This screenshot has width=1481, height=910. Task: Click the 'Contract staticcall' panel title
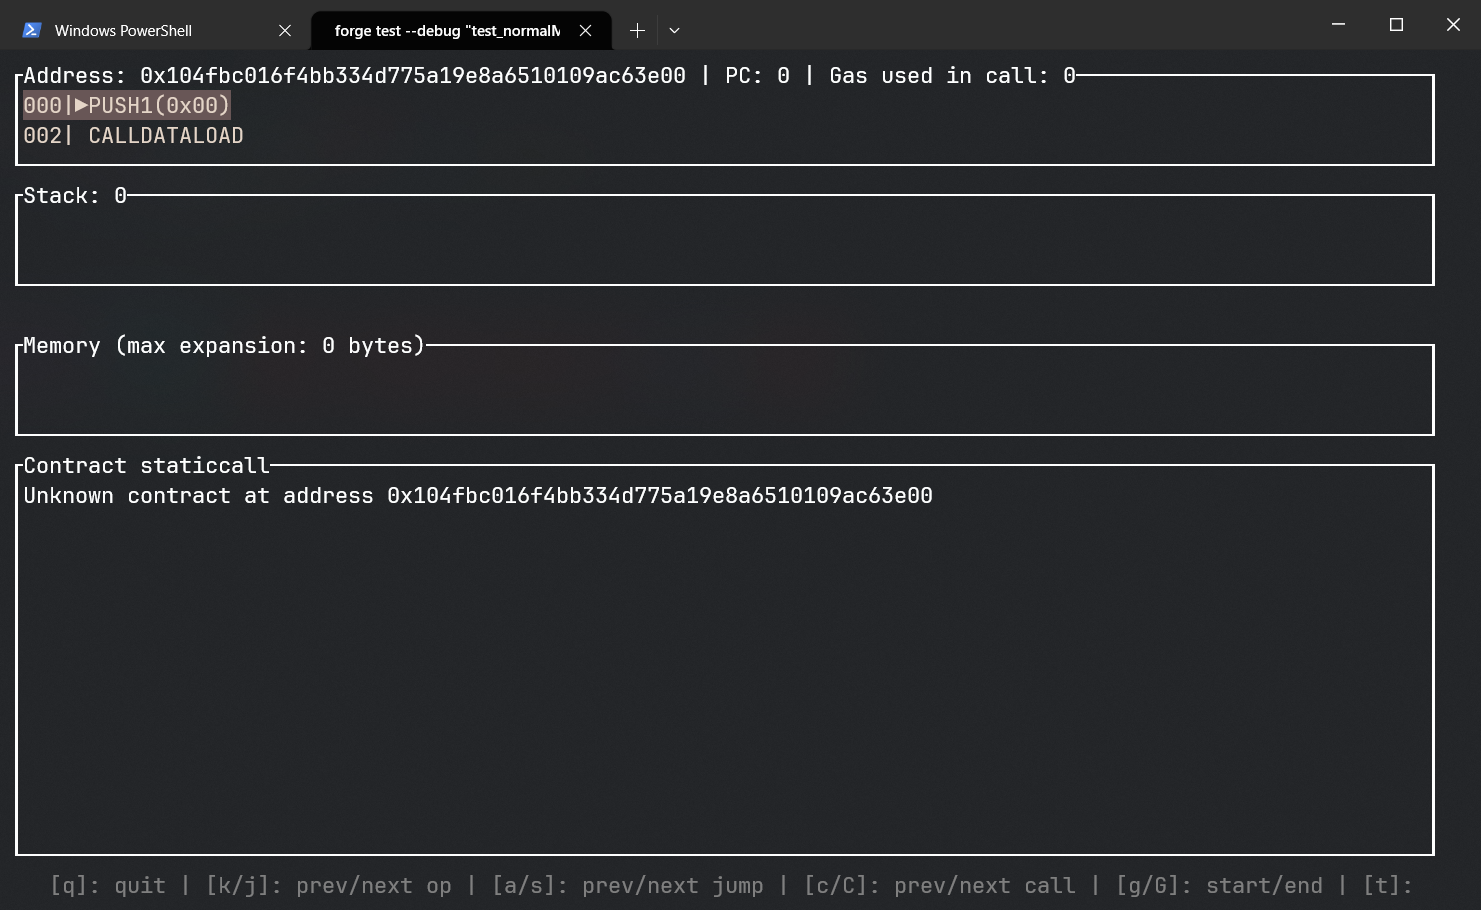click(x=146, y=466)
